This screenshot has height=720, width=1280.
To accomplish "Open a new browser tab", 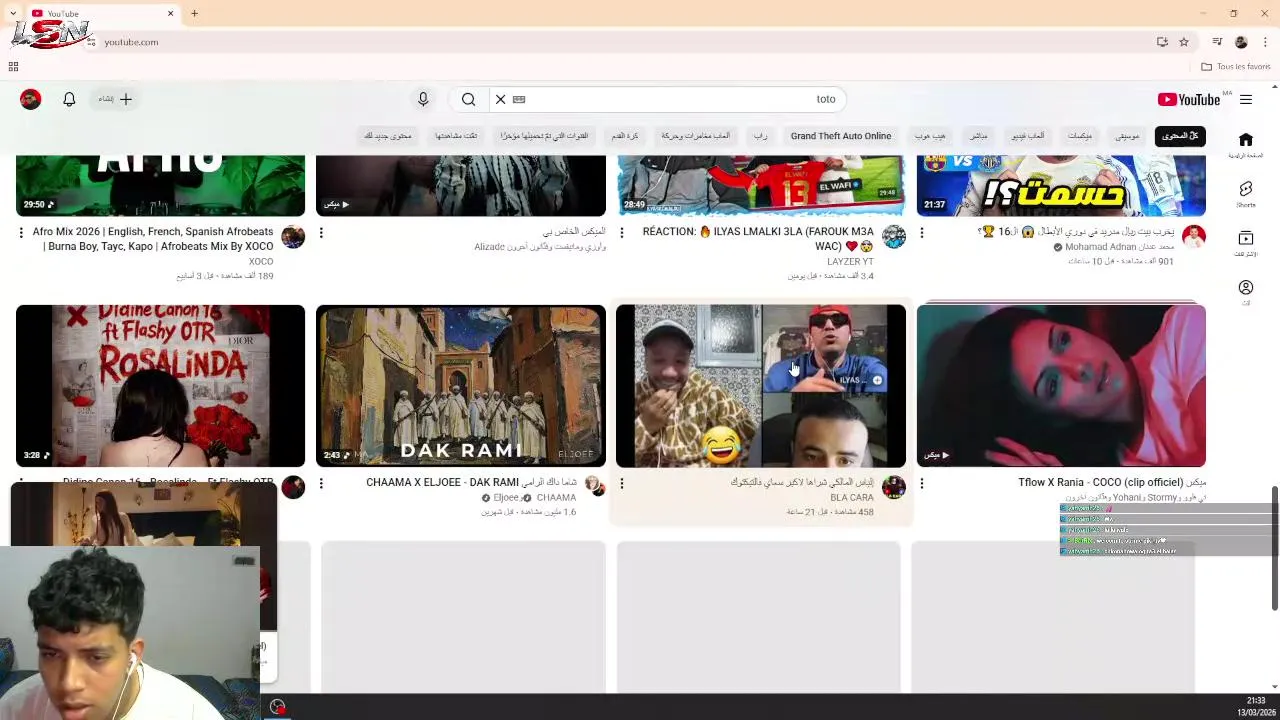I will coord(194,13).
